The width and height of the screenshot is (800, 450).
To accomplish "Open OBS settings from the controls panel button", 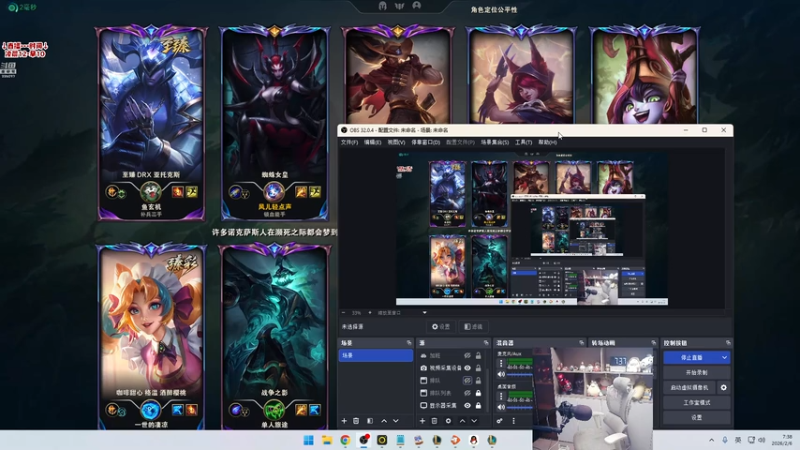I will click(x=696, y=417).
